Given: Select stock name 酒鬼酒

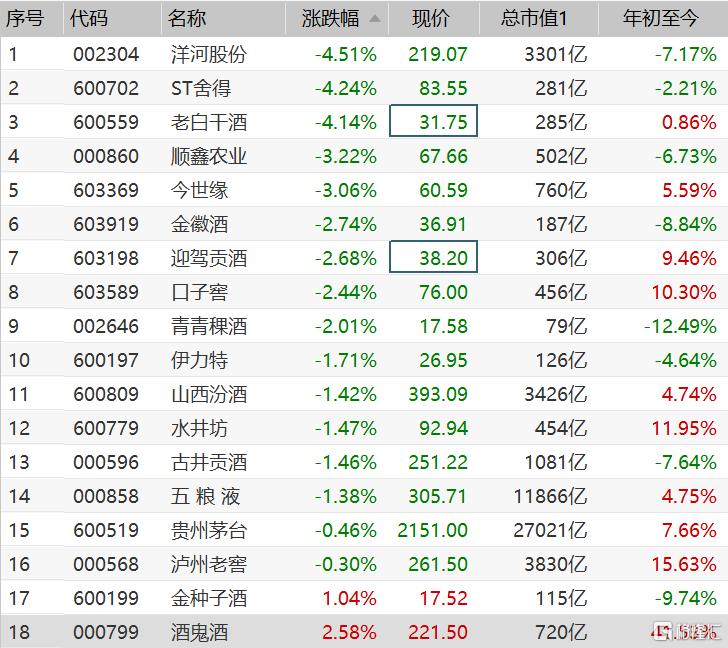Looking at the screenshot, I should pyautogui.click(x=200, y=632).
